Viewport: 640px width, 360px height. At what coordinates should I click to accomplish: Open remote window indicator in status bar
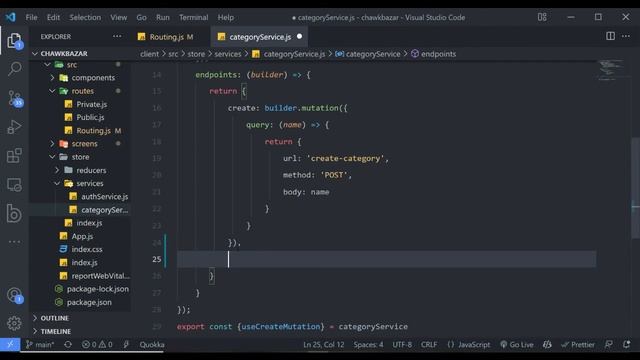point(10,344)
